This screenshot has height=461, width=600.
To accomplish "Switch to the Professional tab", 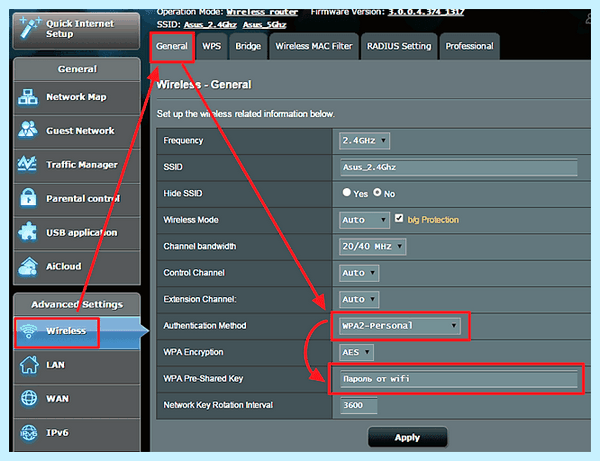I will [x=470, y=47].
